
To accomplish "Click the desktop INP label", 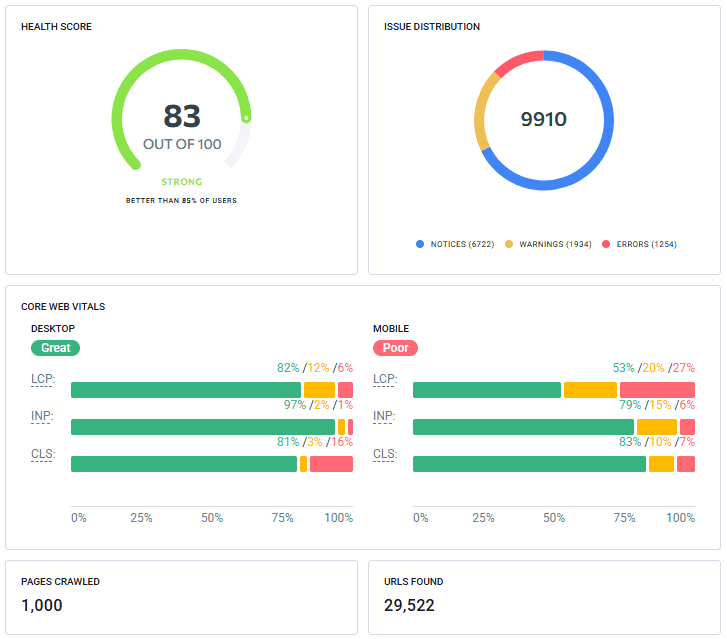I will click(42, 416).
